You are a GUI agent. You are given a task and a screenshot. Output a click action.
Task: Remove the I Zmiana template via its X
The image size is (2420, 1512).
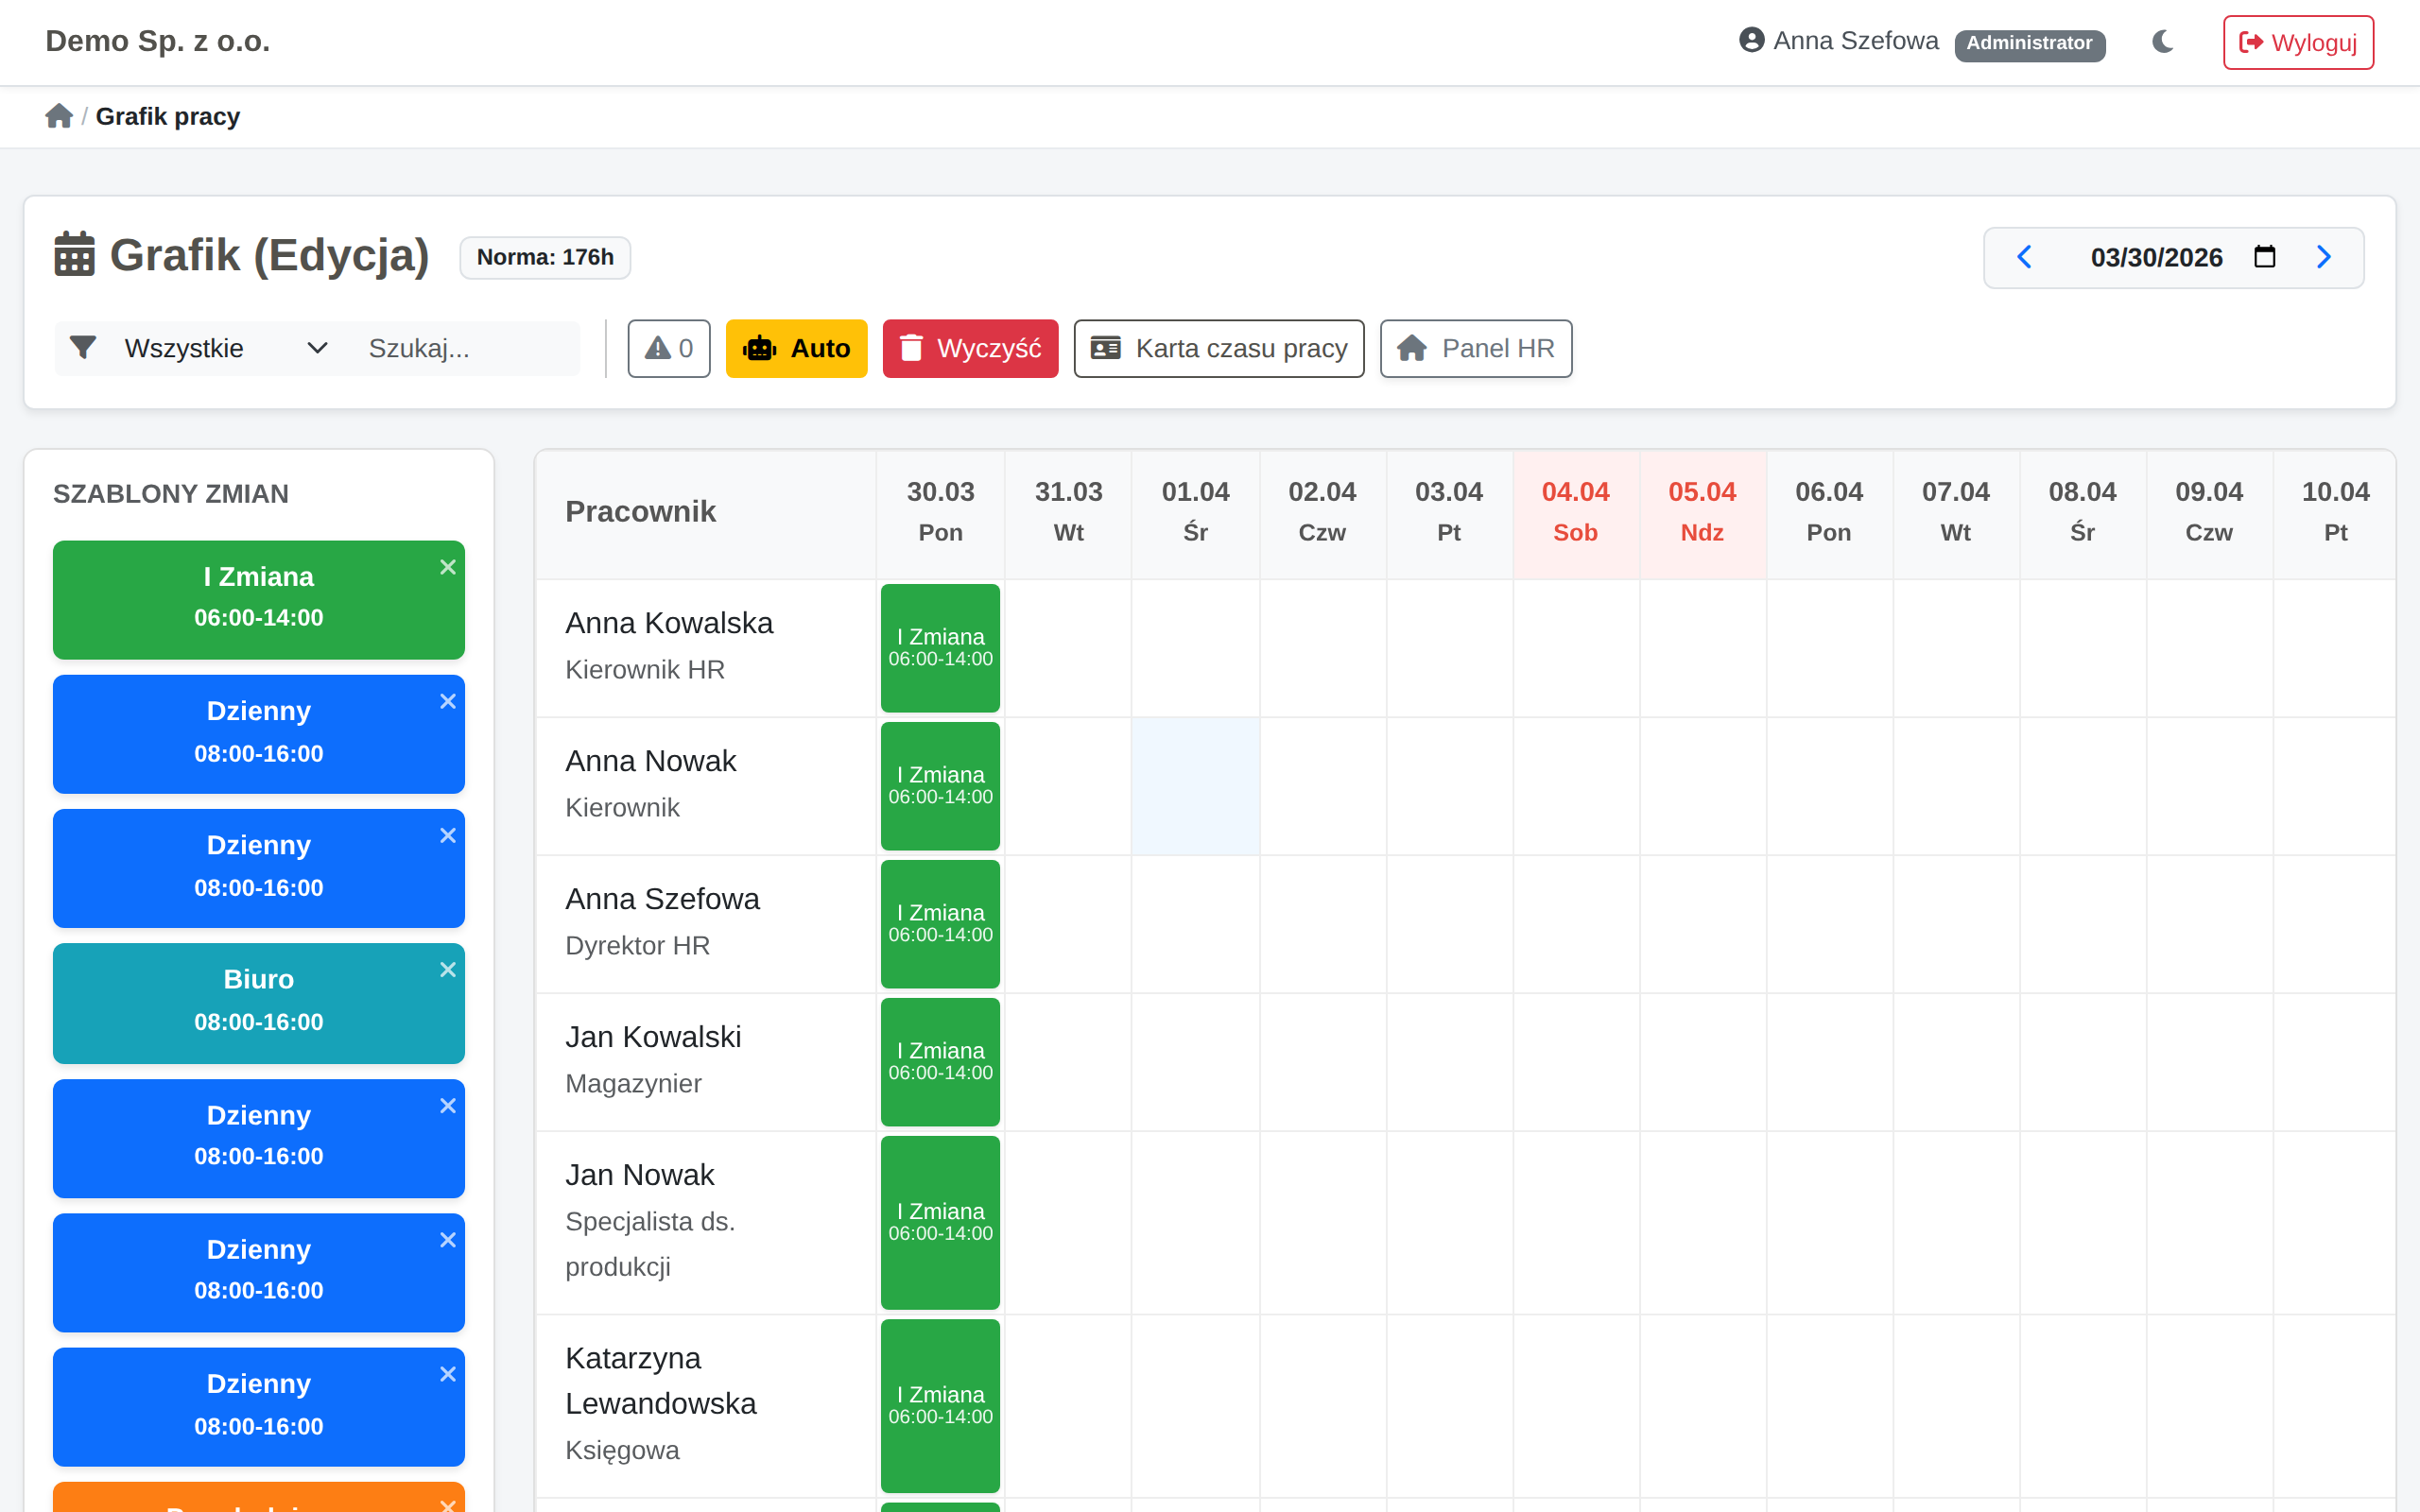(x=448, y=567)
